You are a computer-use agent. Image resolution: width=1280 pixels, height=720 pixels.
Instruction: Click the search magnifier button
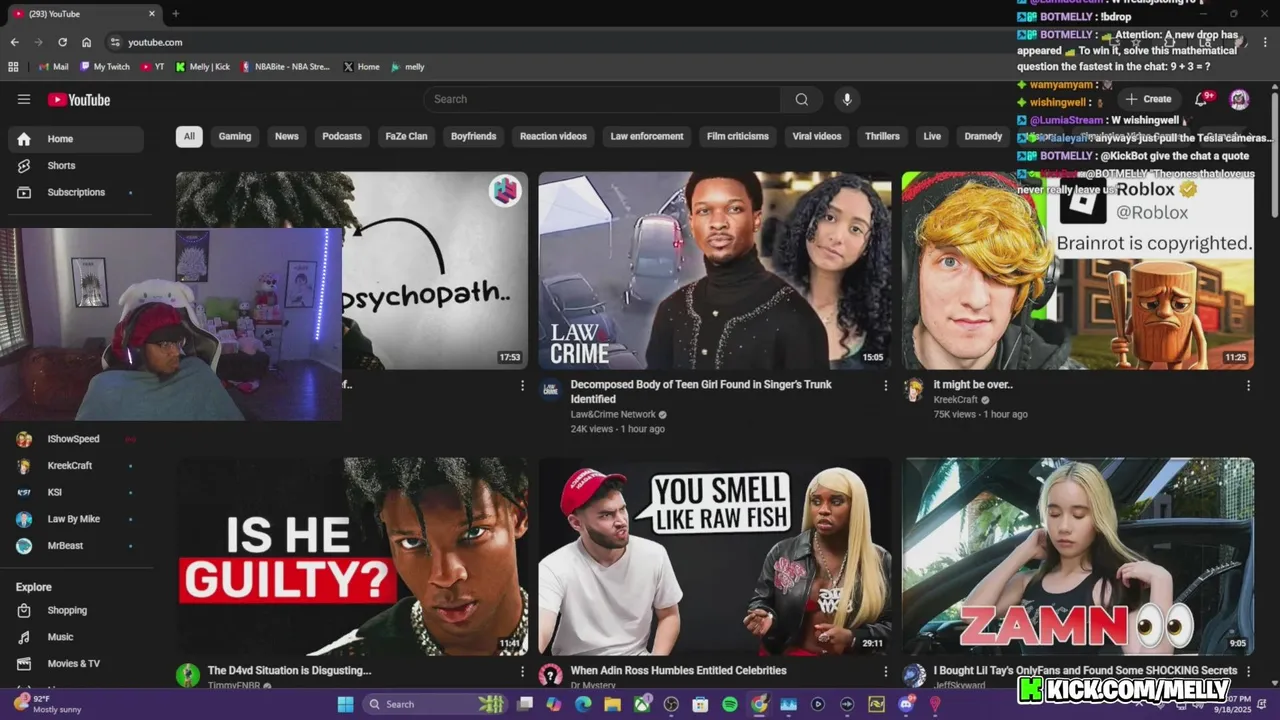[x=801, y=99]
